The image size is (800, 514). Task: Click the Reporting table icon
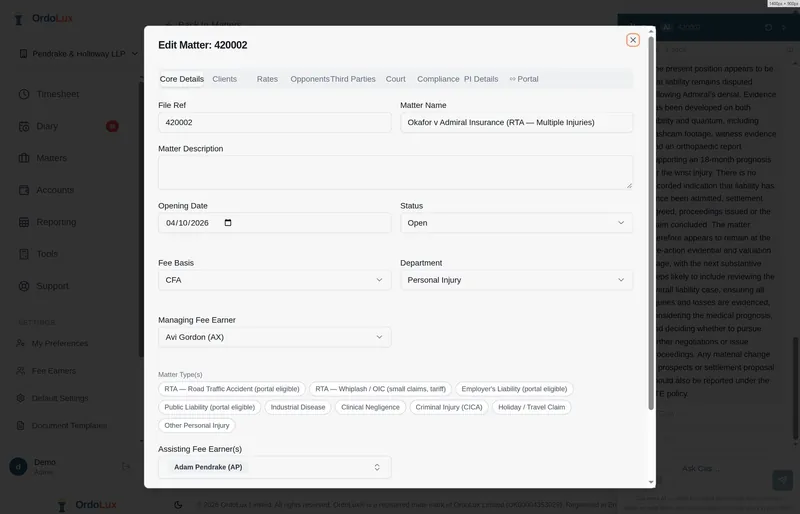point(24,222)
